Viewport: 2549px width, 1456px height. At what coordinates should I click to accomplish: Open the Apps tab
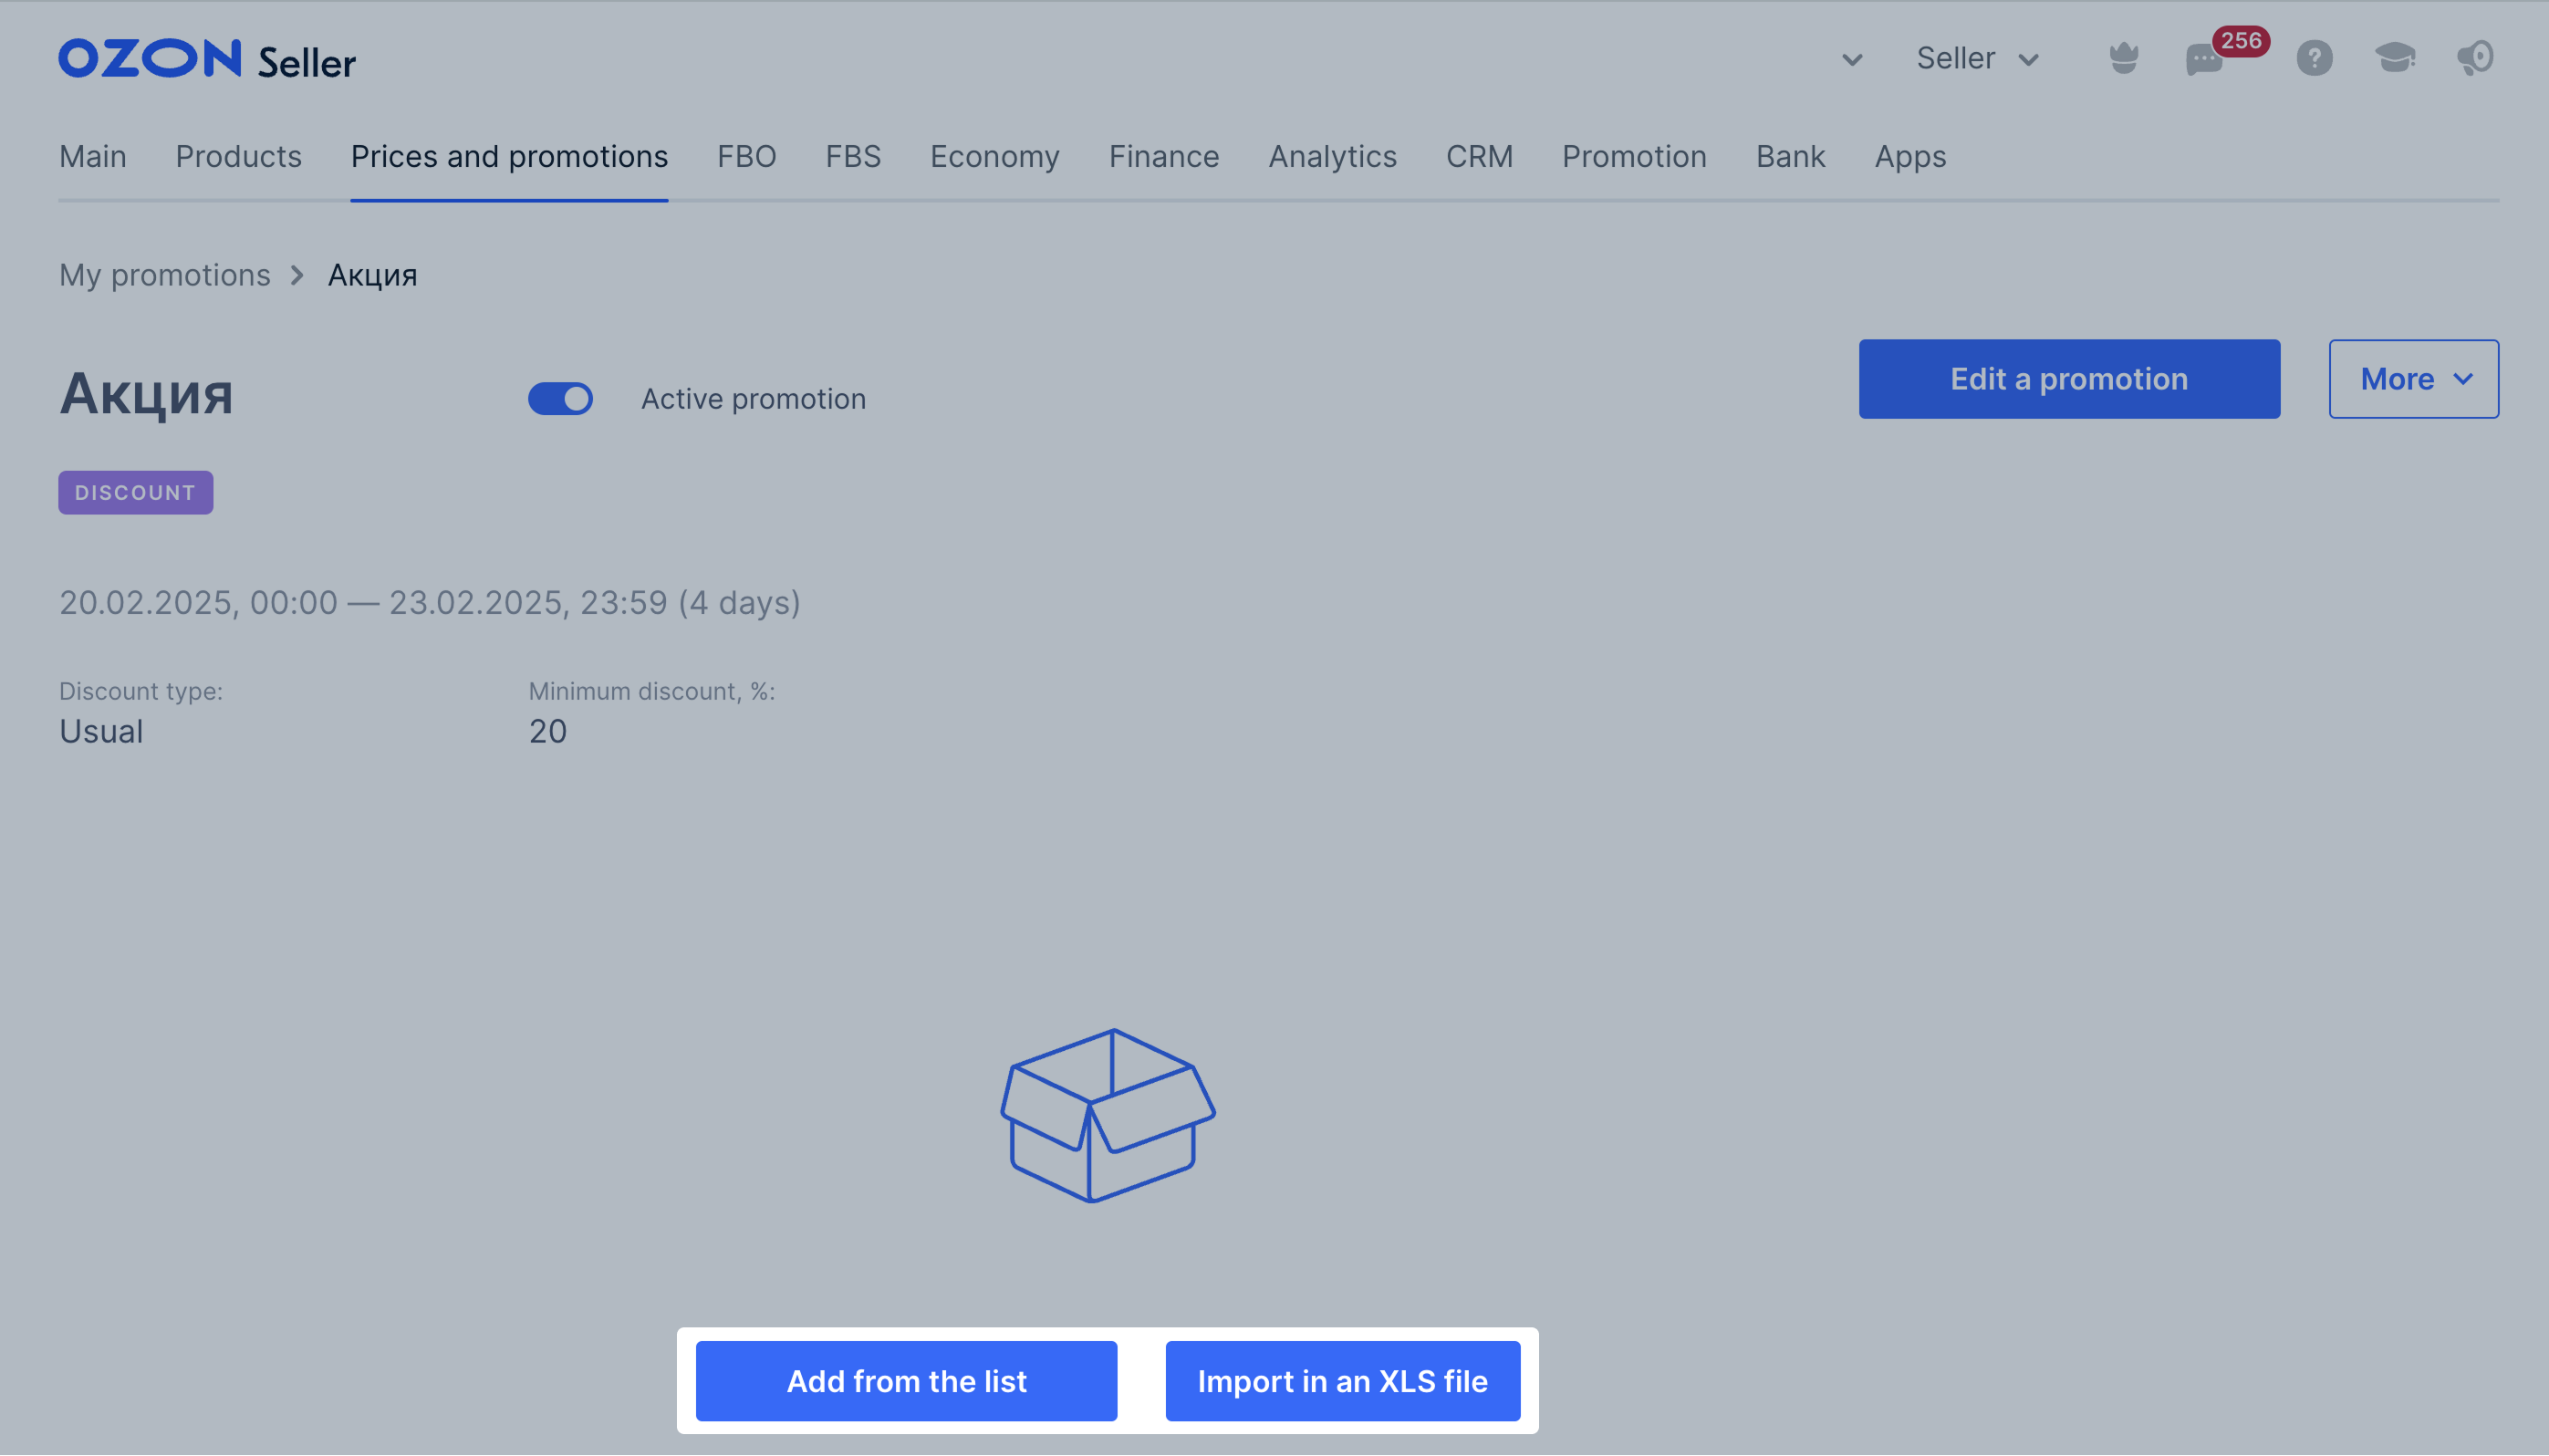tap(1910, 157)
